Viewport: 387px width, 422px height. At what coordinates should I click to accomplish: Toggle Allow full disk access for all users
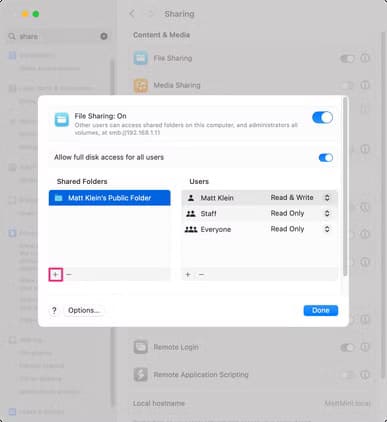[x=325, y=158]
